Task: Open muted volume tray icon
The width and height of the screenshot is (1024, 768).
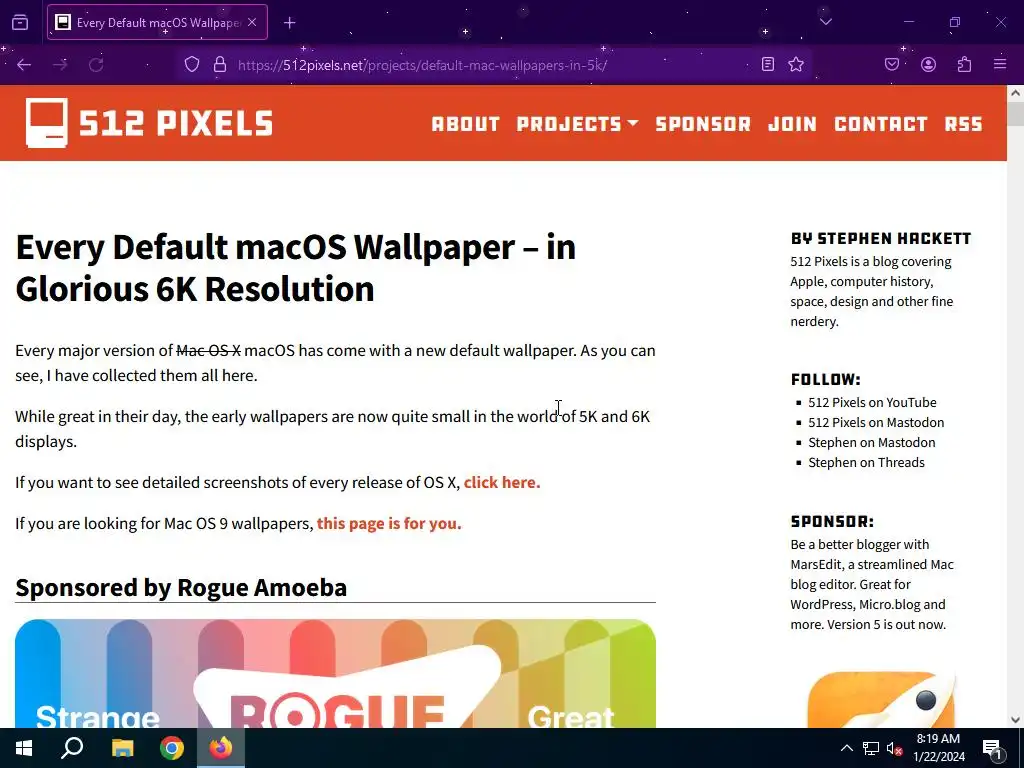Action: pyautogui.click(x=894, y=748)
